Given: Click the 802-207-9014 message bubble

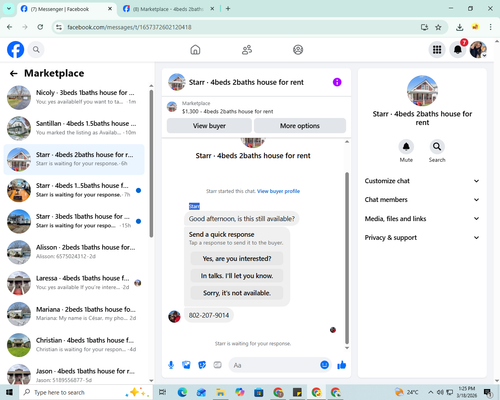Looking at the screenshot, I should pyautogui.click(x=209, y=315).
